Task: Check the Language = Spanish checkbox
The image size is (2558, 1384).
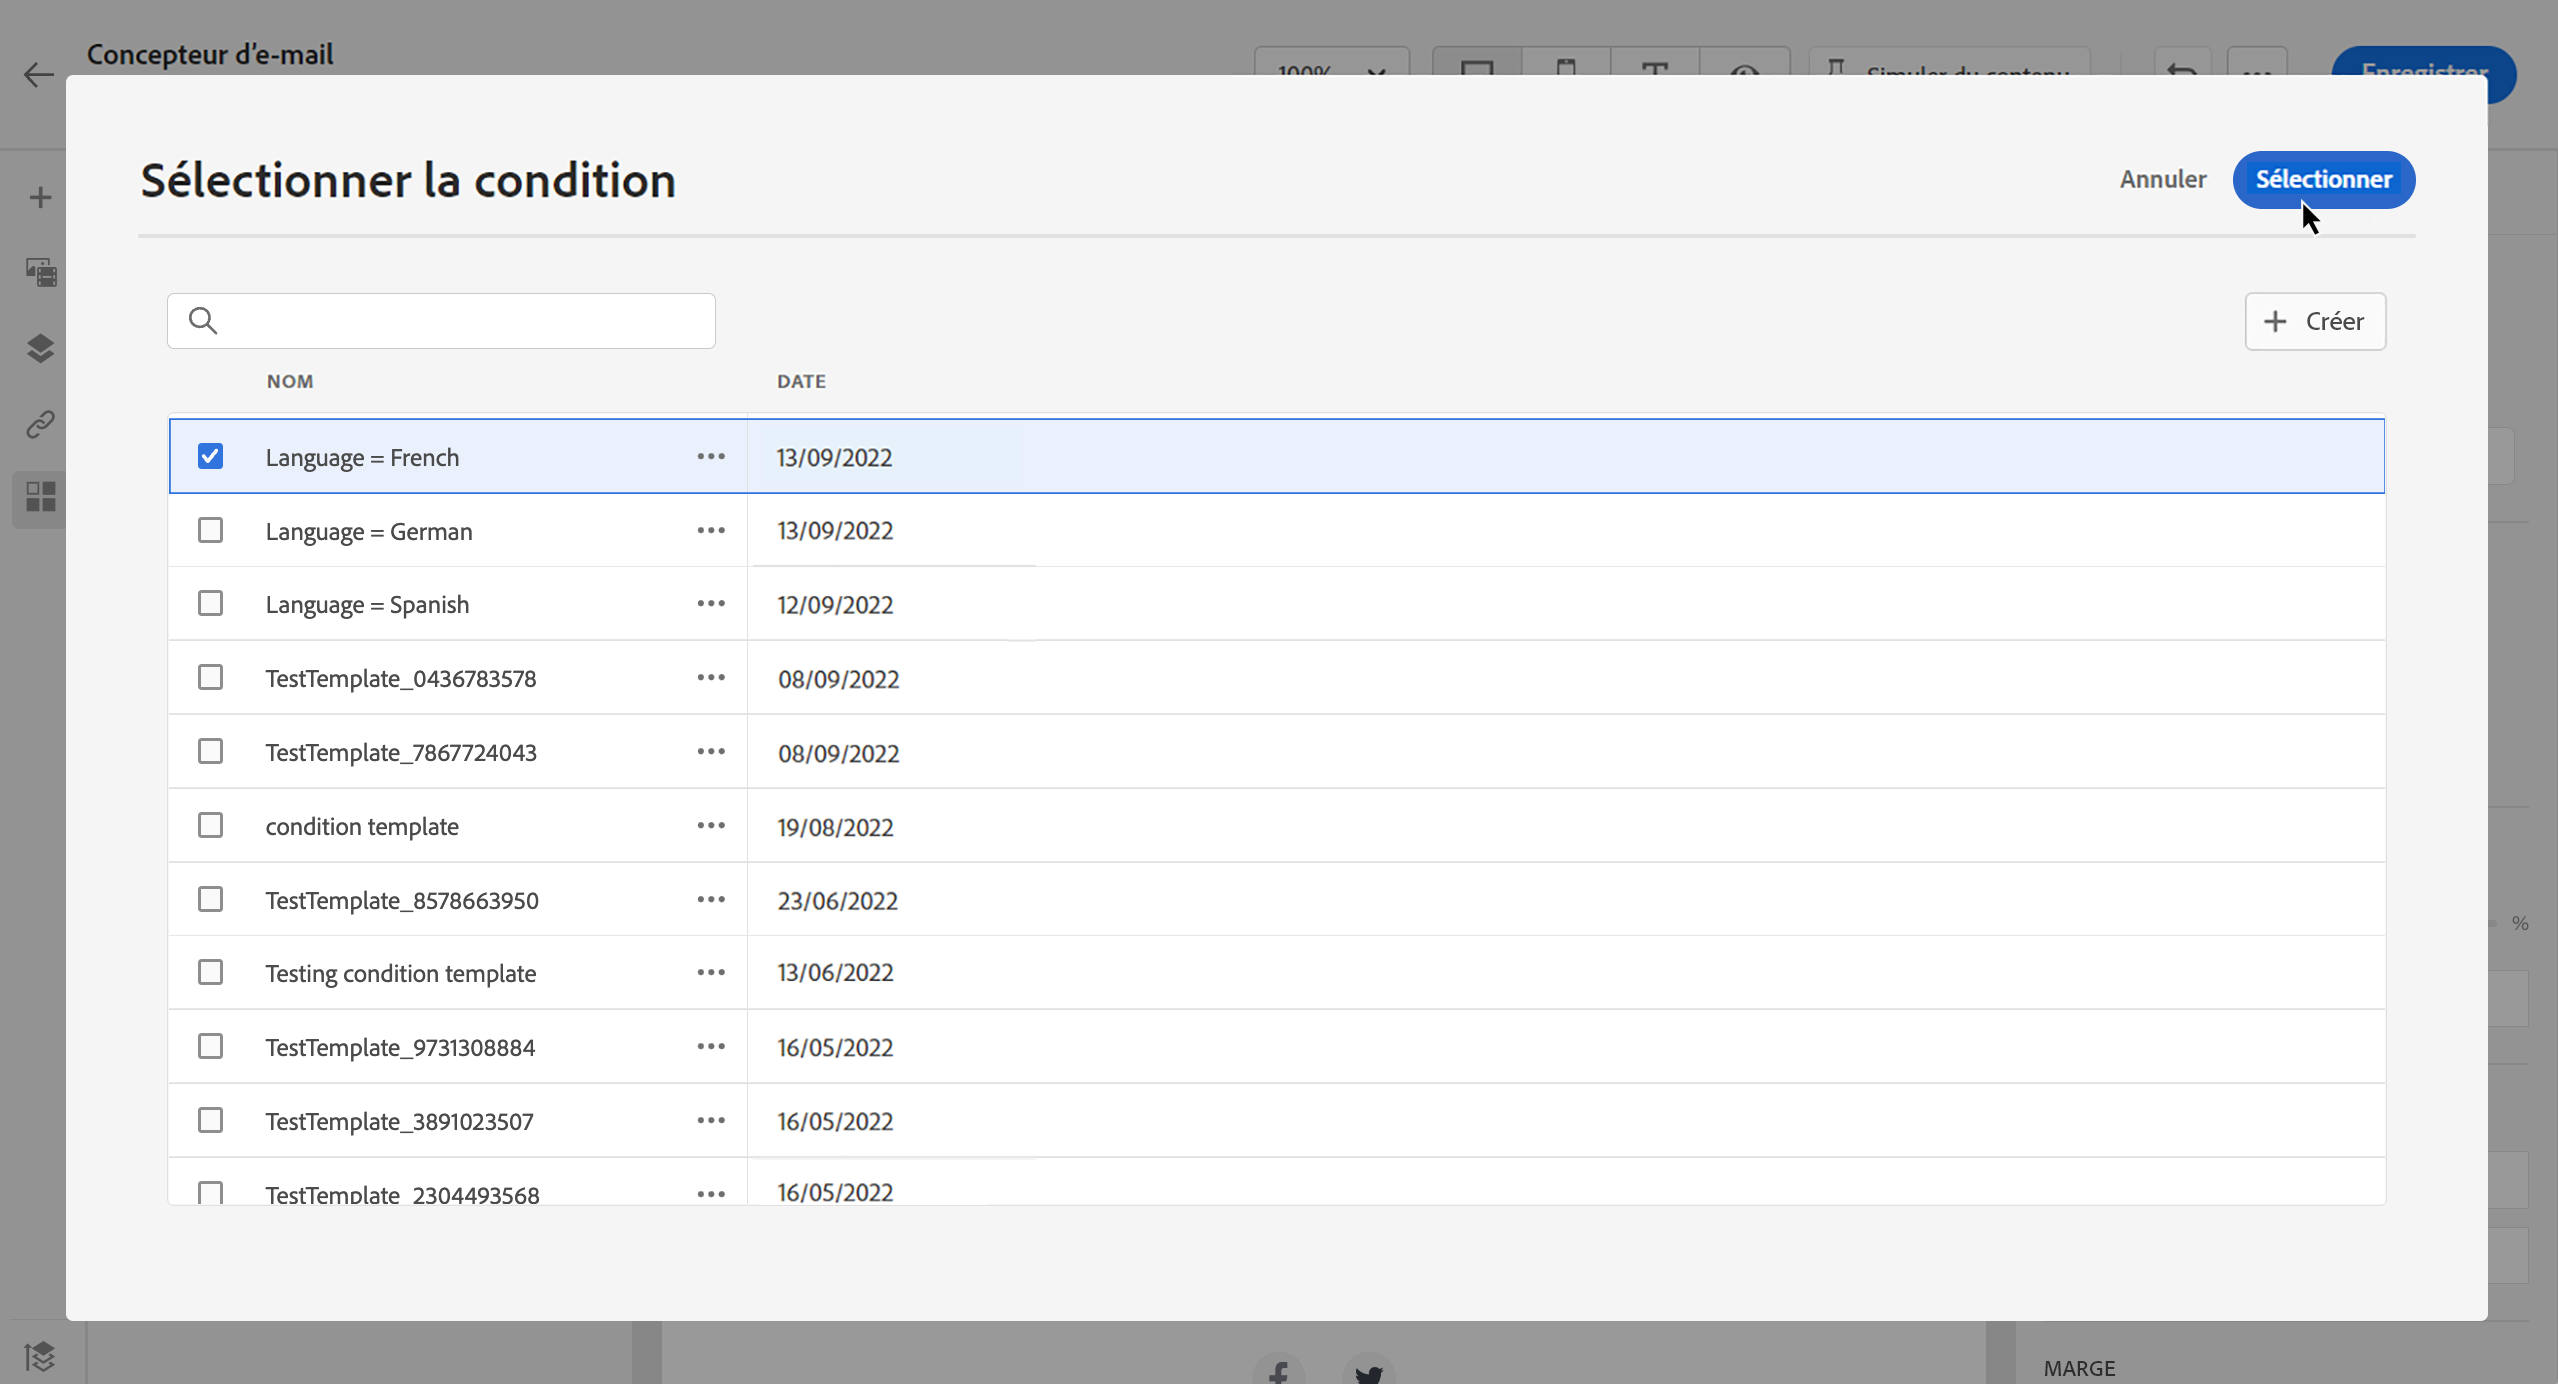Action: 210,603
